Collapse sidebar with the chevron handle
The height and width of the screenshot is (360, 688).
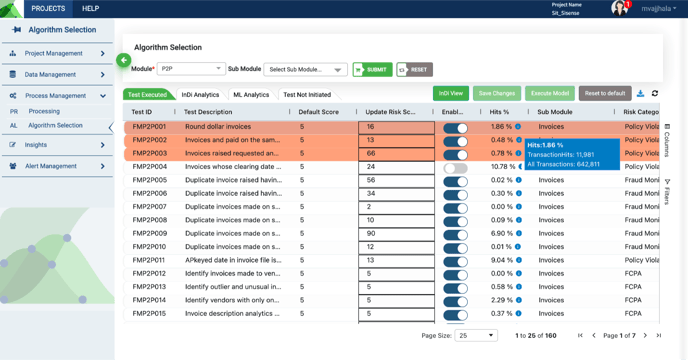tap(111, 128)
